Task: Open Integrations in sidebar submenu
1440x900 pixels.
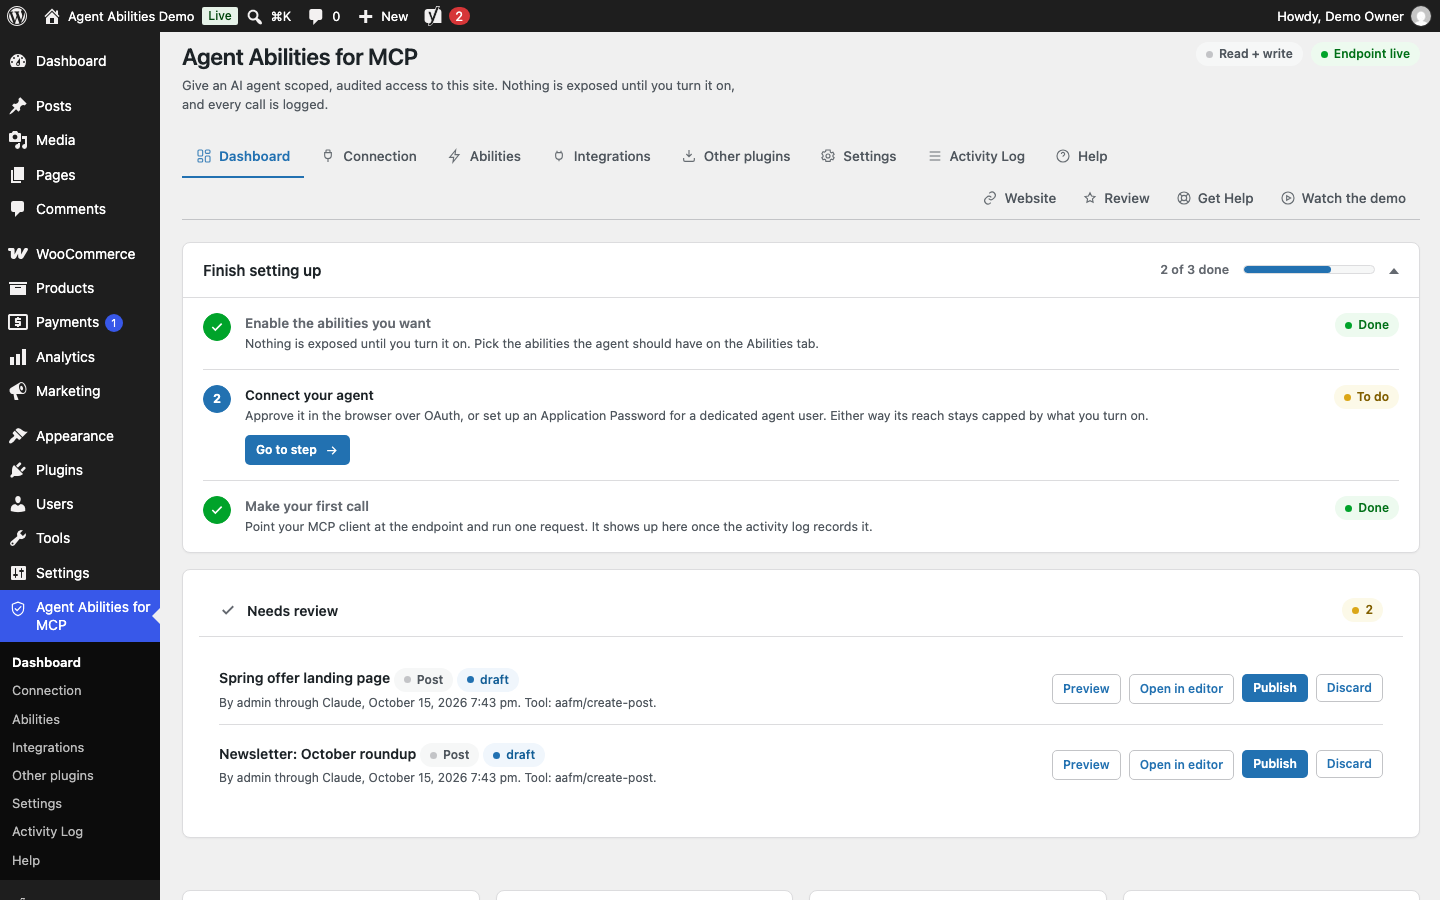Action: coord(80,748)
